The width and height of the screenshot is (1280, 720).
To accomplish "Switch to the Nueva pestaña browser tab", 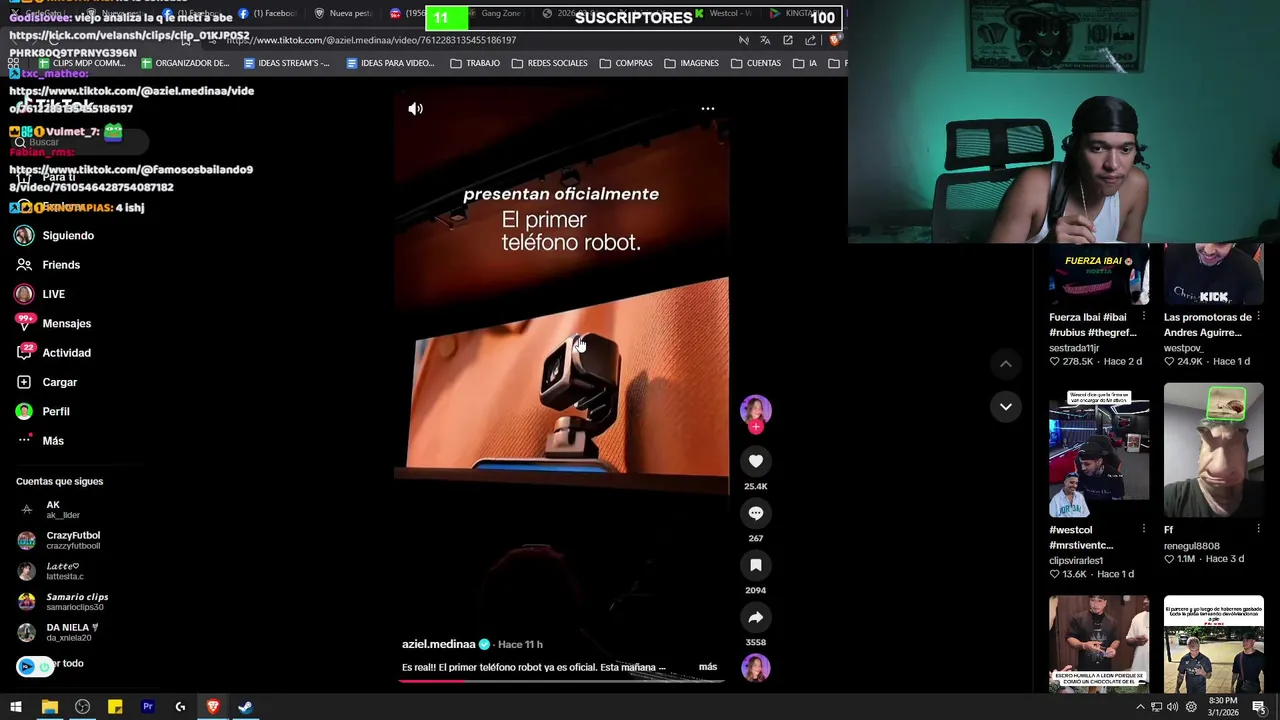I will coord(343,13).
